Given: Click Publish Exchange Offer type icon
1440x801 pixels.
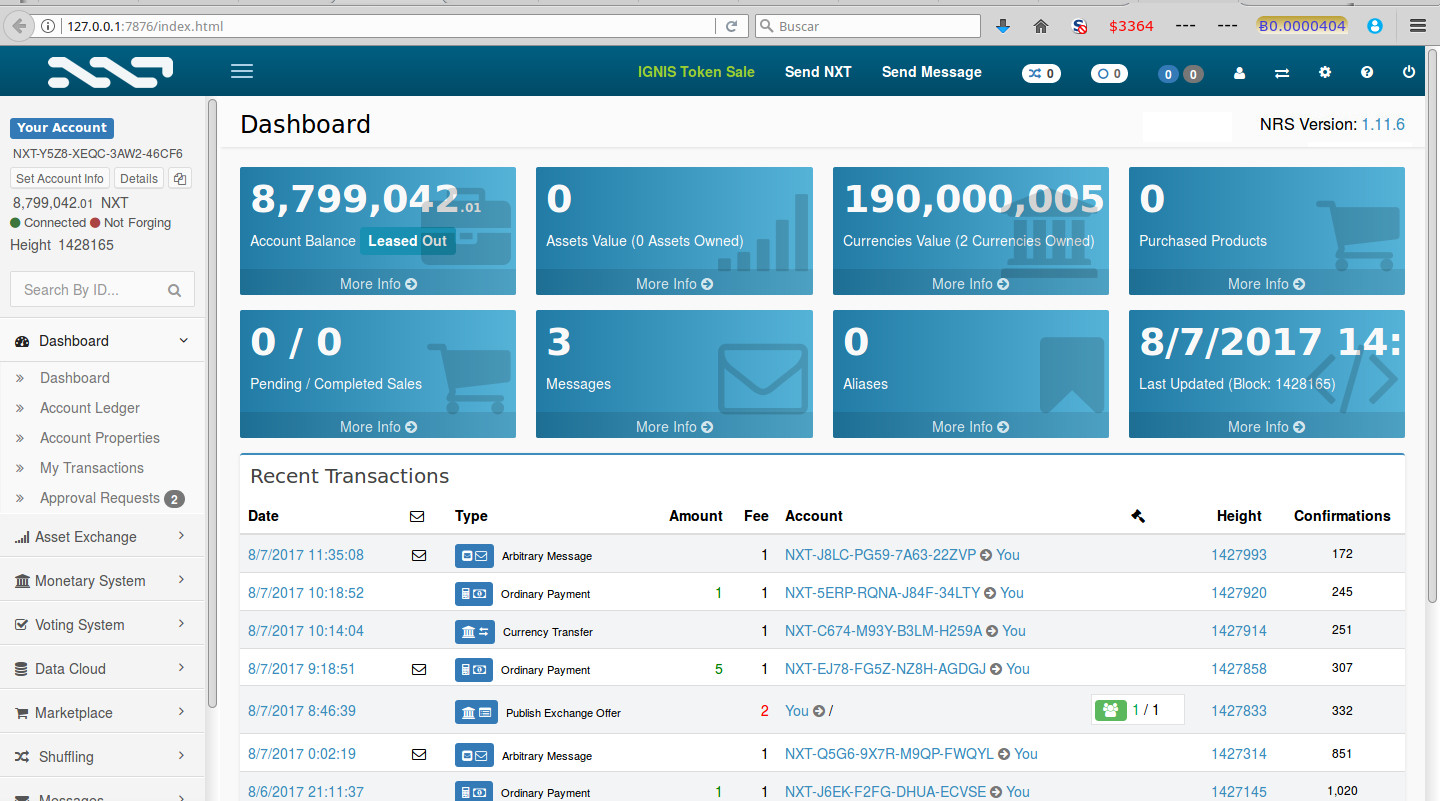Looking at the screenshot, I should coord(474,713).
